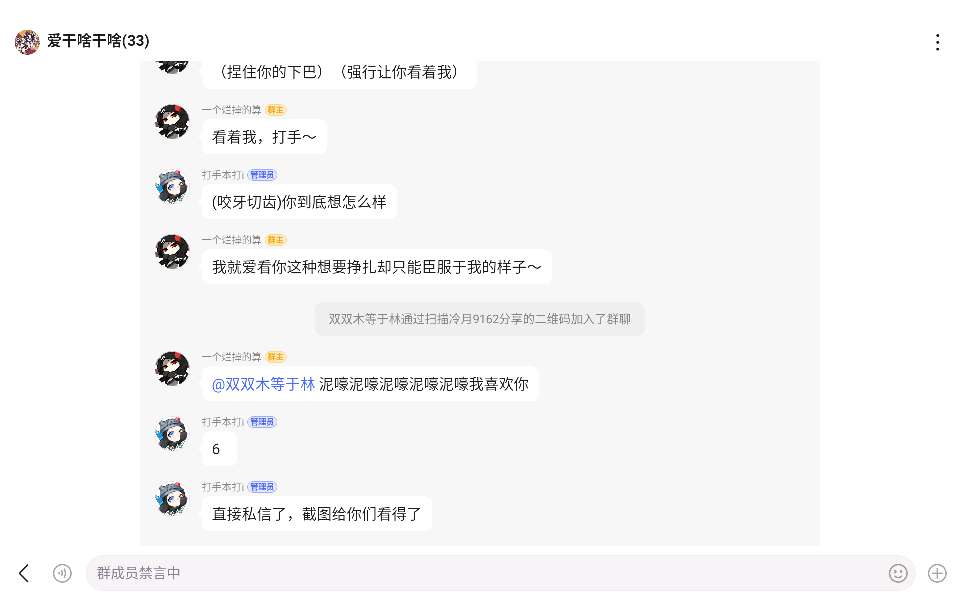
Task: Click the back arrow icon
Action: pyautogui.click(x=24, y=573)
